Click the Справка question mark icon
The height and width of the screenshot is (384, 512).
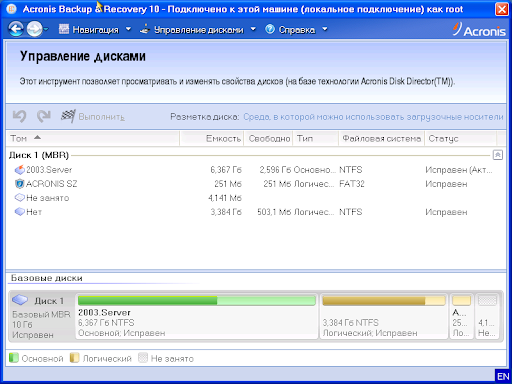coord(270,29)
